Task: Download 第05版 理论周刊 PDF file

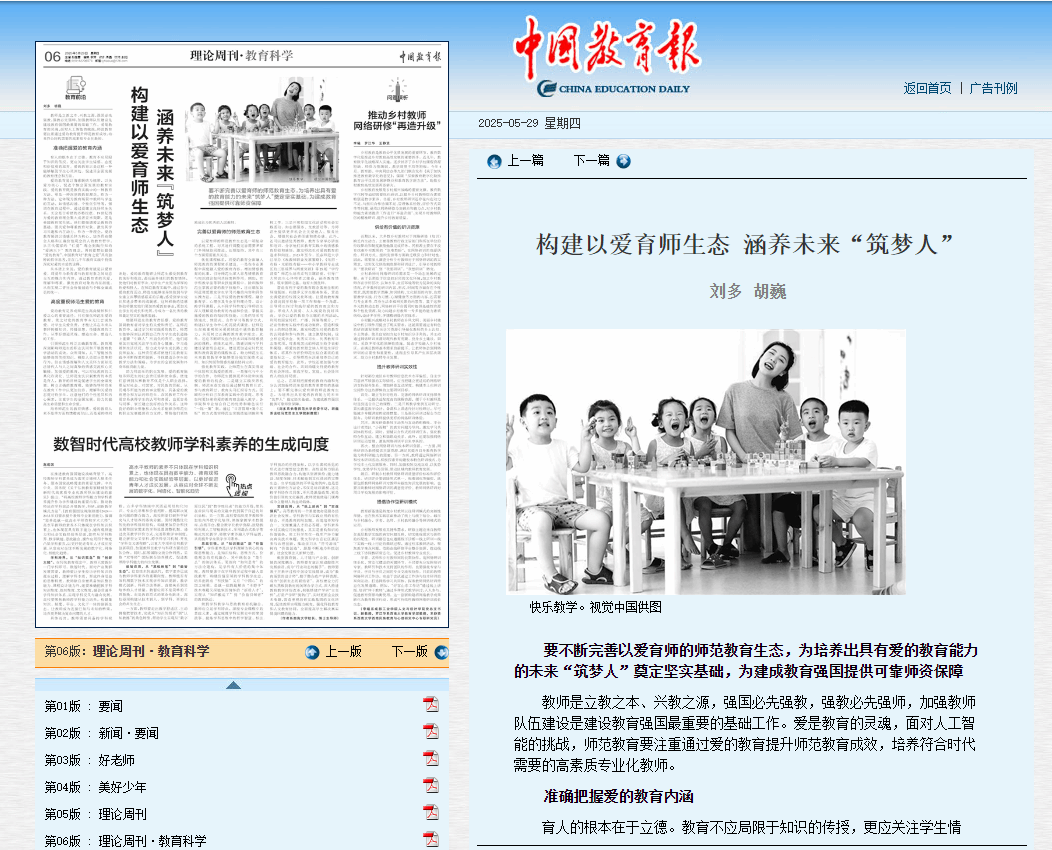Action: [x=431, y=813]
